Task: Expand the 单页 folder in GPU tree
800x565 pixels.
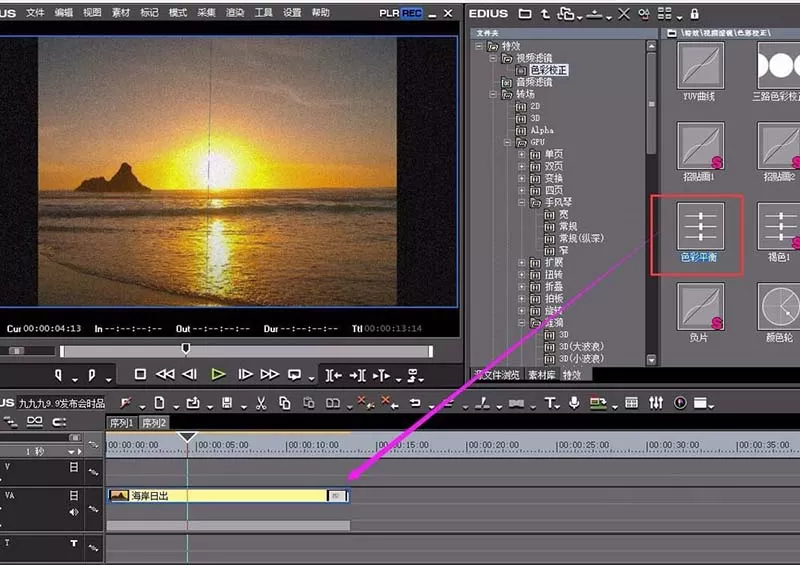Action: click(x=521, y=154)
